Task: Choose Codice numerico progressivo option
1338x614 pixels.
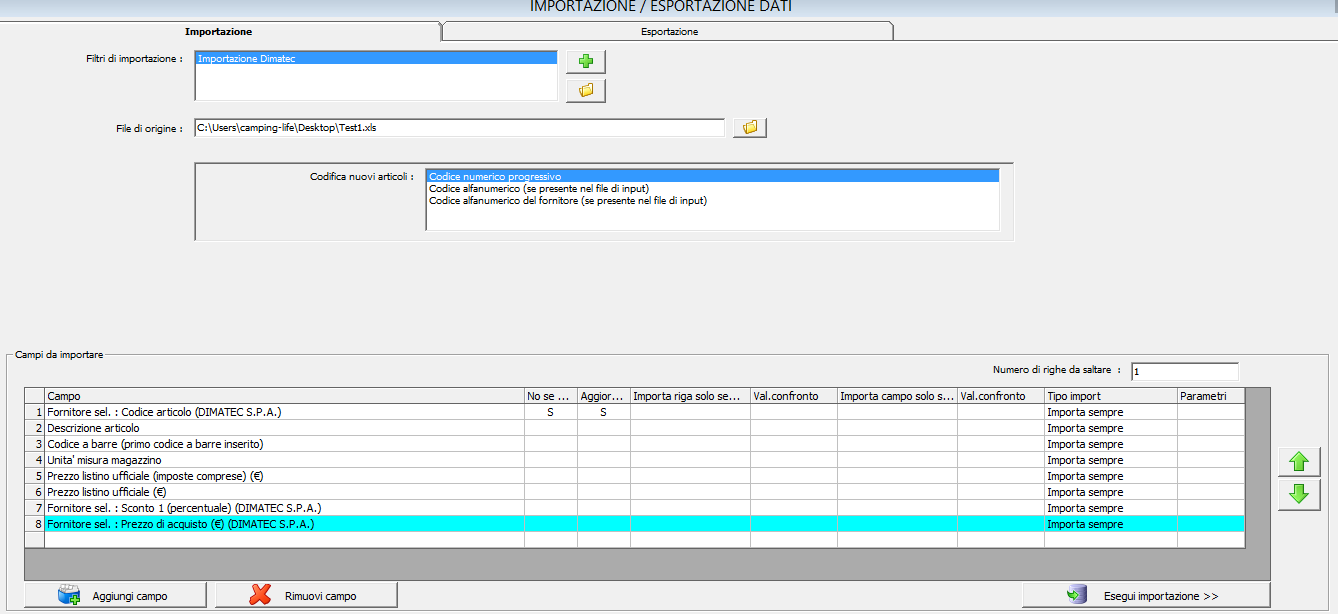Action: point(713,176)
